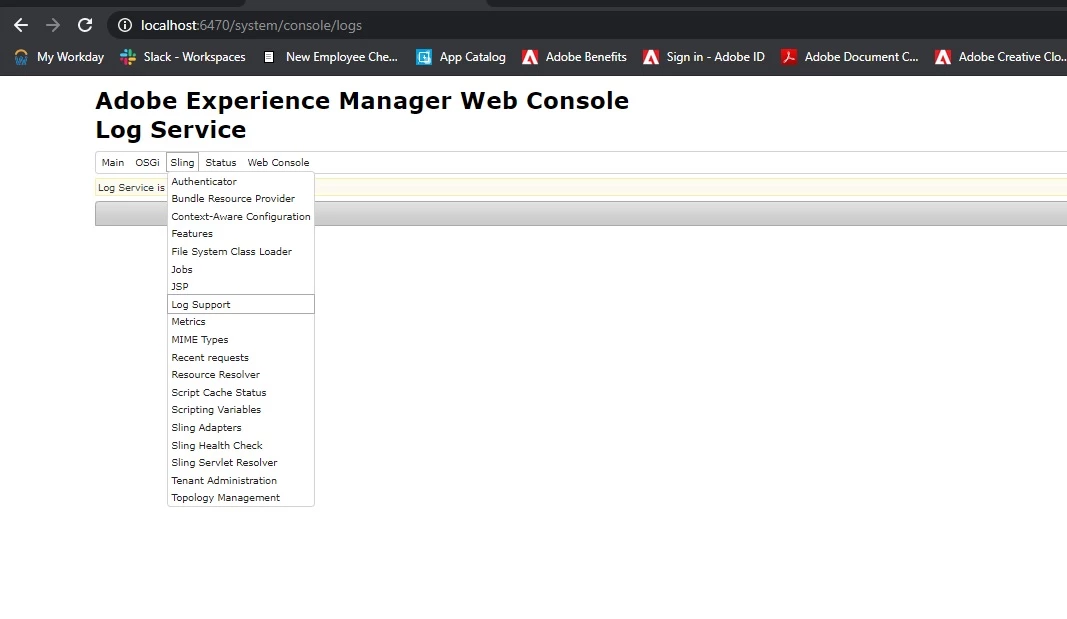Open the New Employee Che... bookmark
Image resolution: width=1067 pixels, height=619 pixels.
330,57
